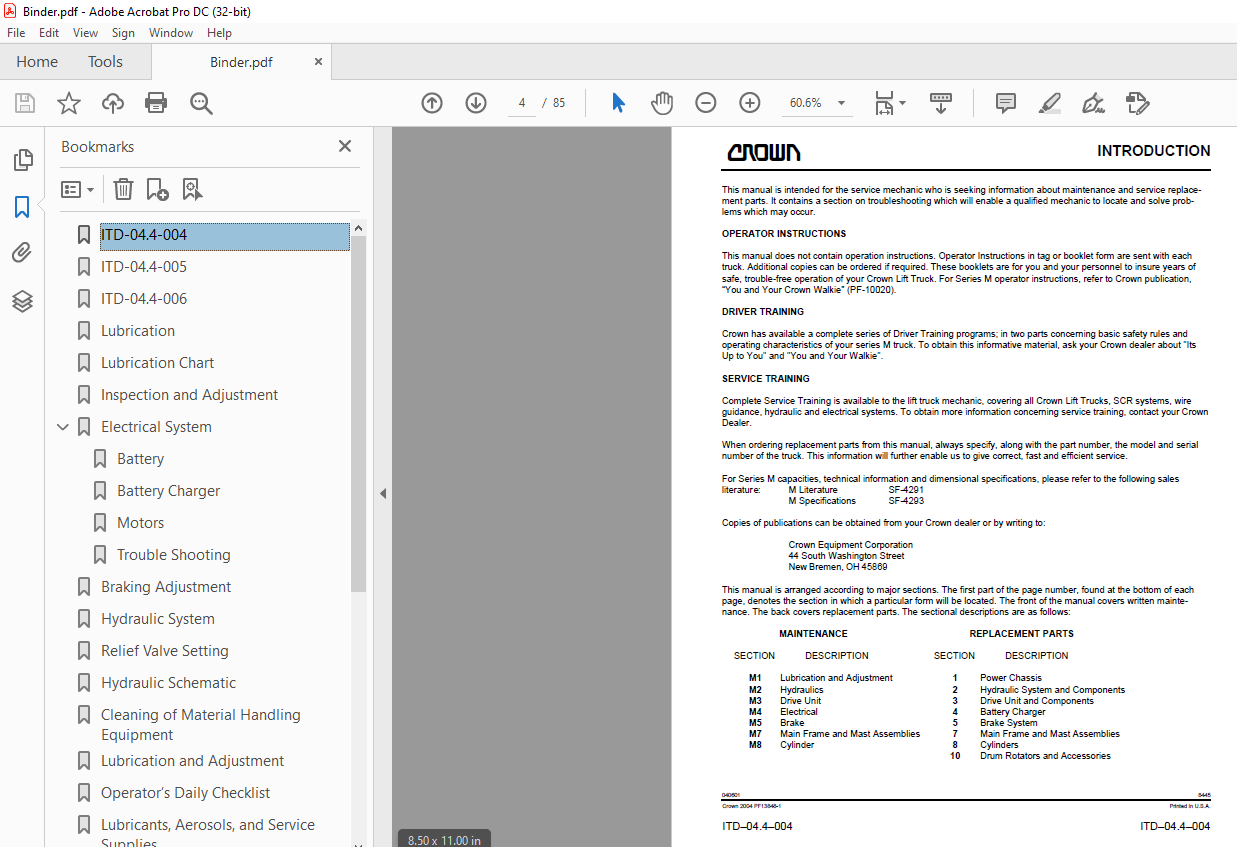Collapse navigation pane with left arrow
This screenshot has width=1237, height=847.
point(383,494)
